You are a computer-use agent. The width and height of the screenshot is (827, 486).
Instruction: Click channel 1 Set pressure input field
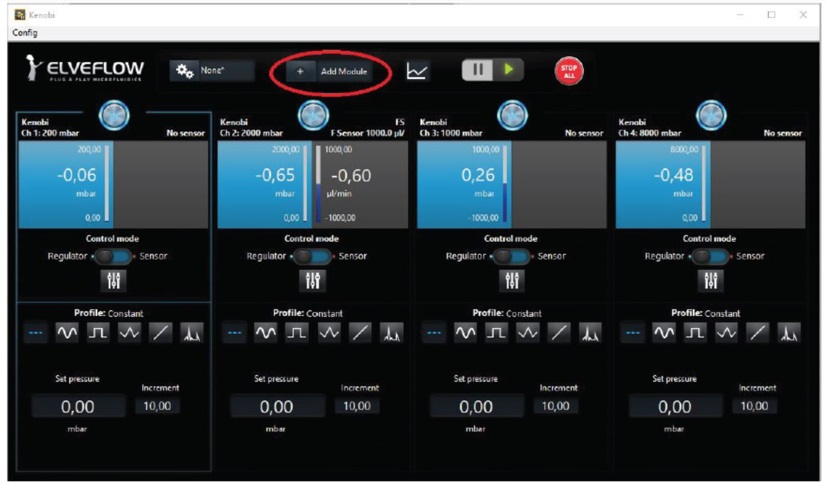[x=78, y=406]
